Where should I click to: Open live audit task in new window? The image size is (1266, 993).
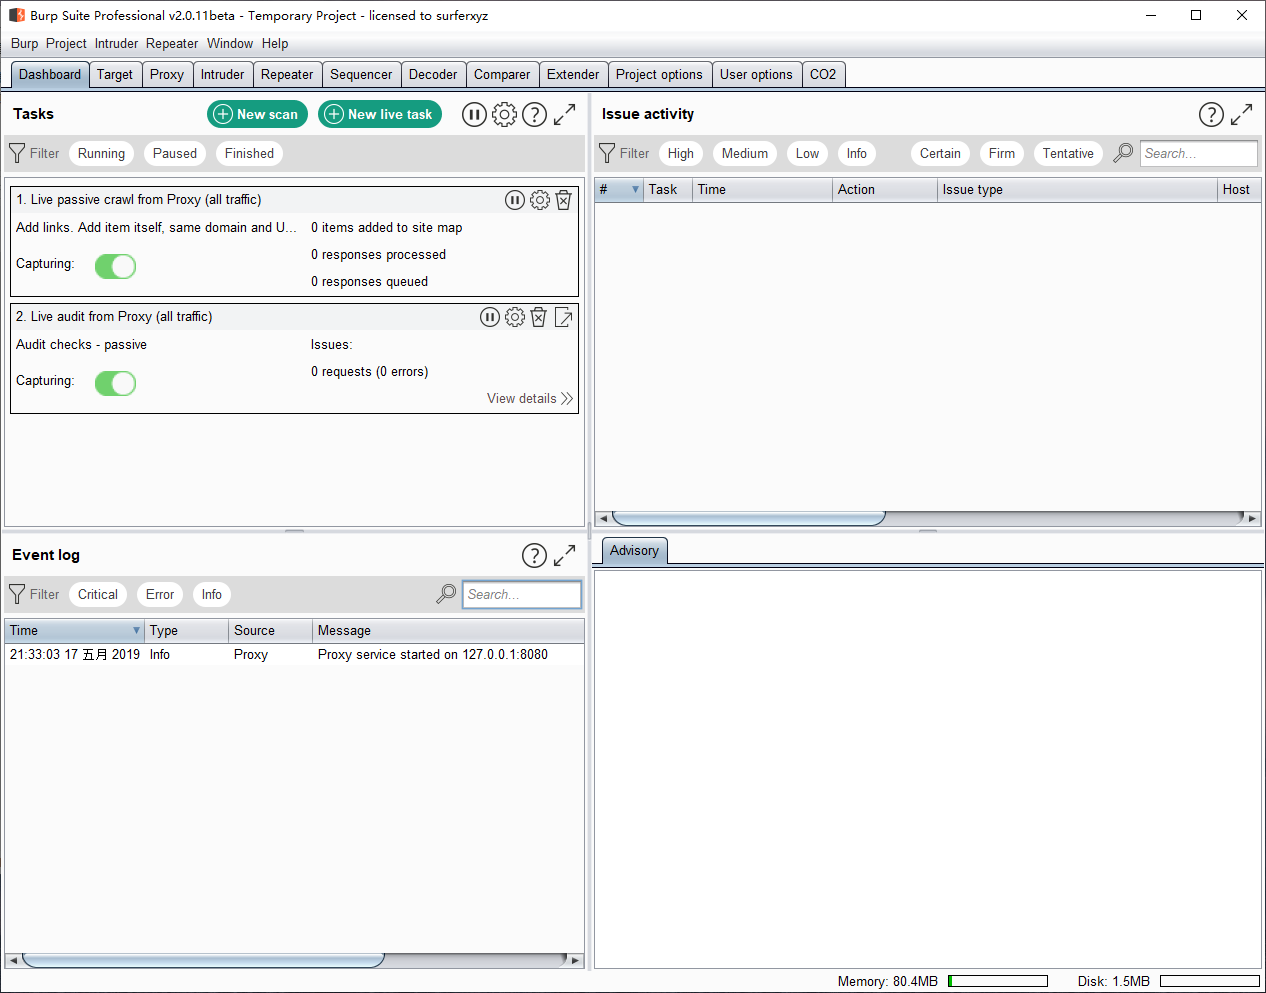tap(564, 317)
